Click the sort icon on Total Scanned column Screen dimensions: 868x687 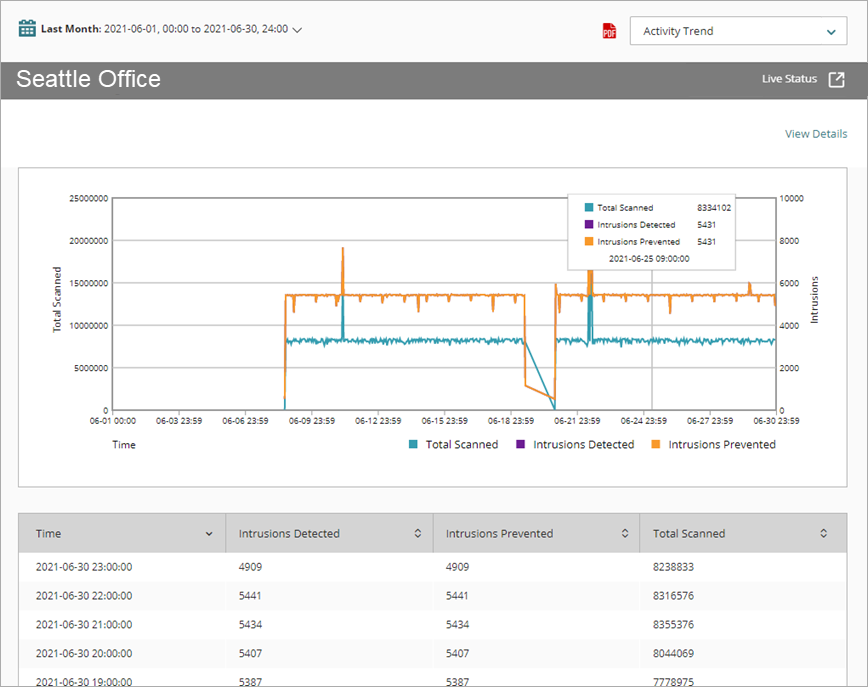tap(823, 533)
